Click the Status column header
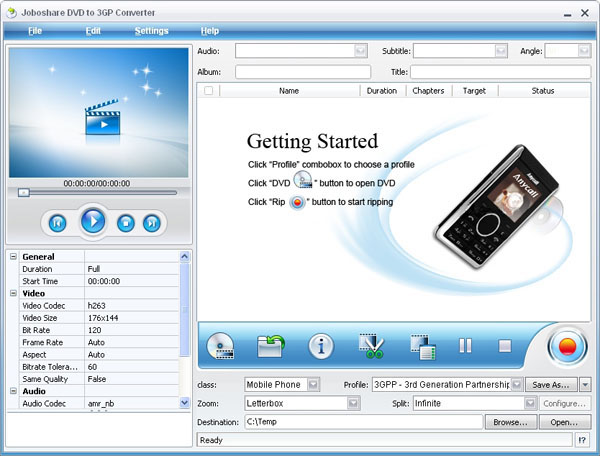 (x=543, y=91)
